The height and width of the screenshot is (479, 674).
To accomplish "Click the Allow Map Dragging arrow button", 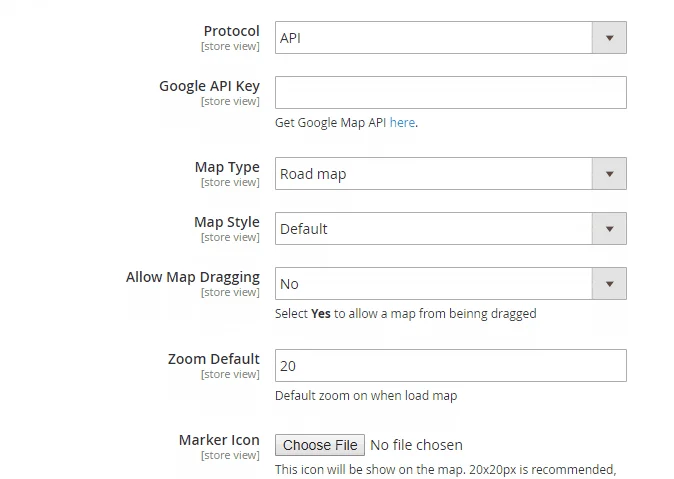I will tap(609, 284).
